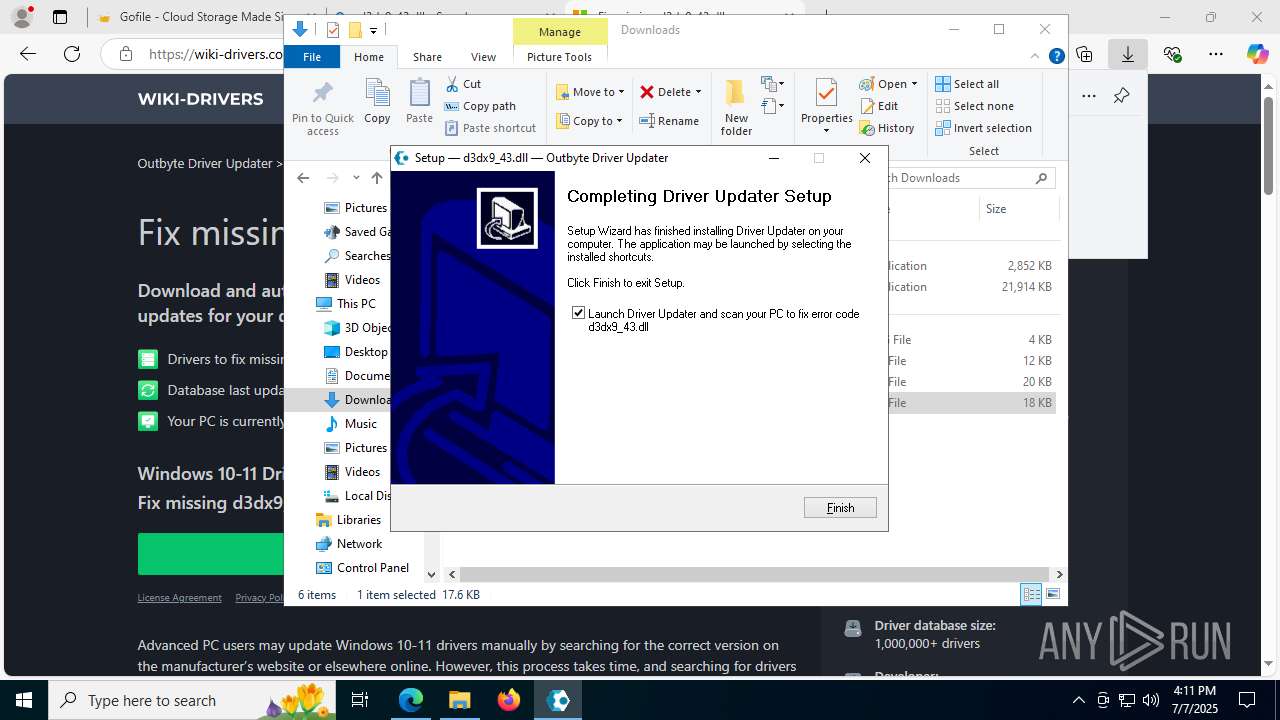Click Paste icon in Explorer ribbon
This screenshot has height=720, width=1280.
click(419, 102)
